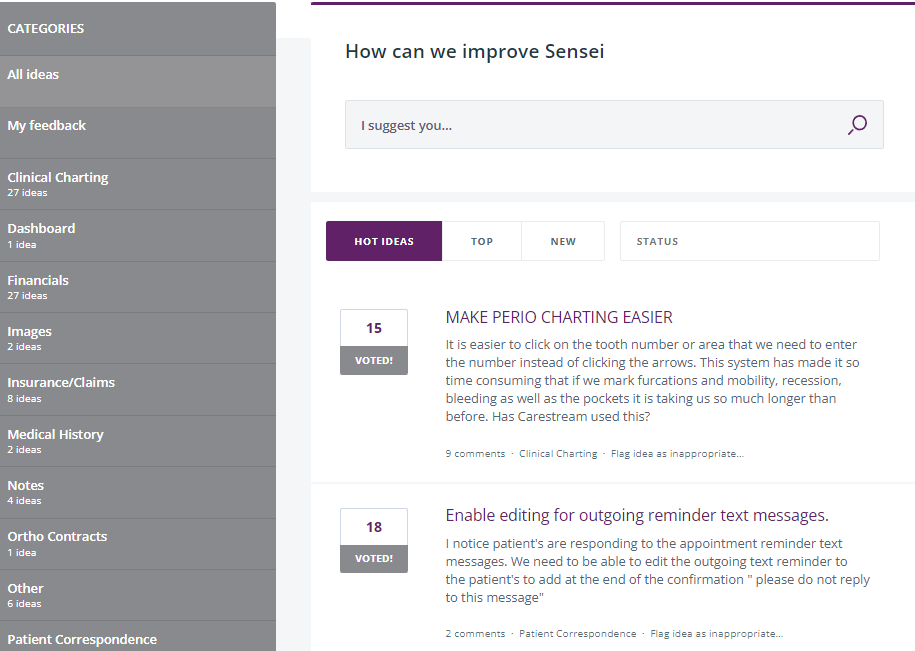Viewport: 915px width, 651px height.
Task: Click the 'I suggest you...' search field
Action: coord(614,125)
